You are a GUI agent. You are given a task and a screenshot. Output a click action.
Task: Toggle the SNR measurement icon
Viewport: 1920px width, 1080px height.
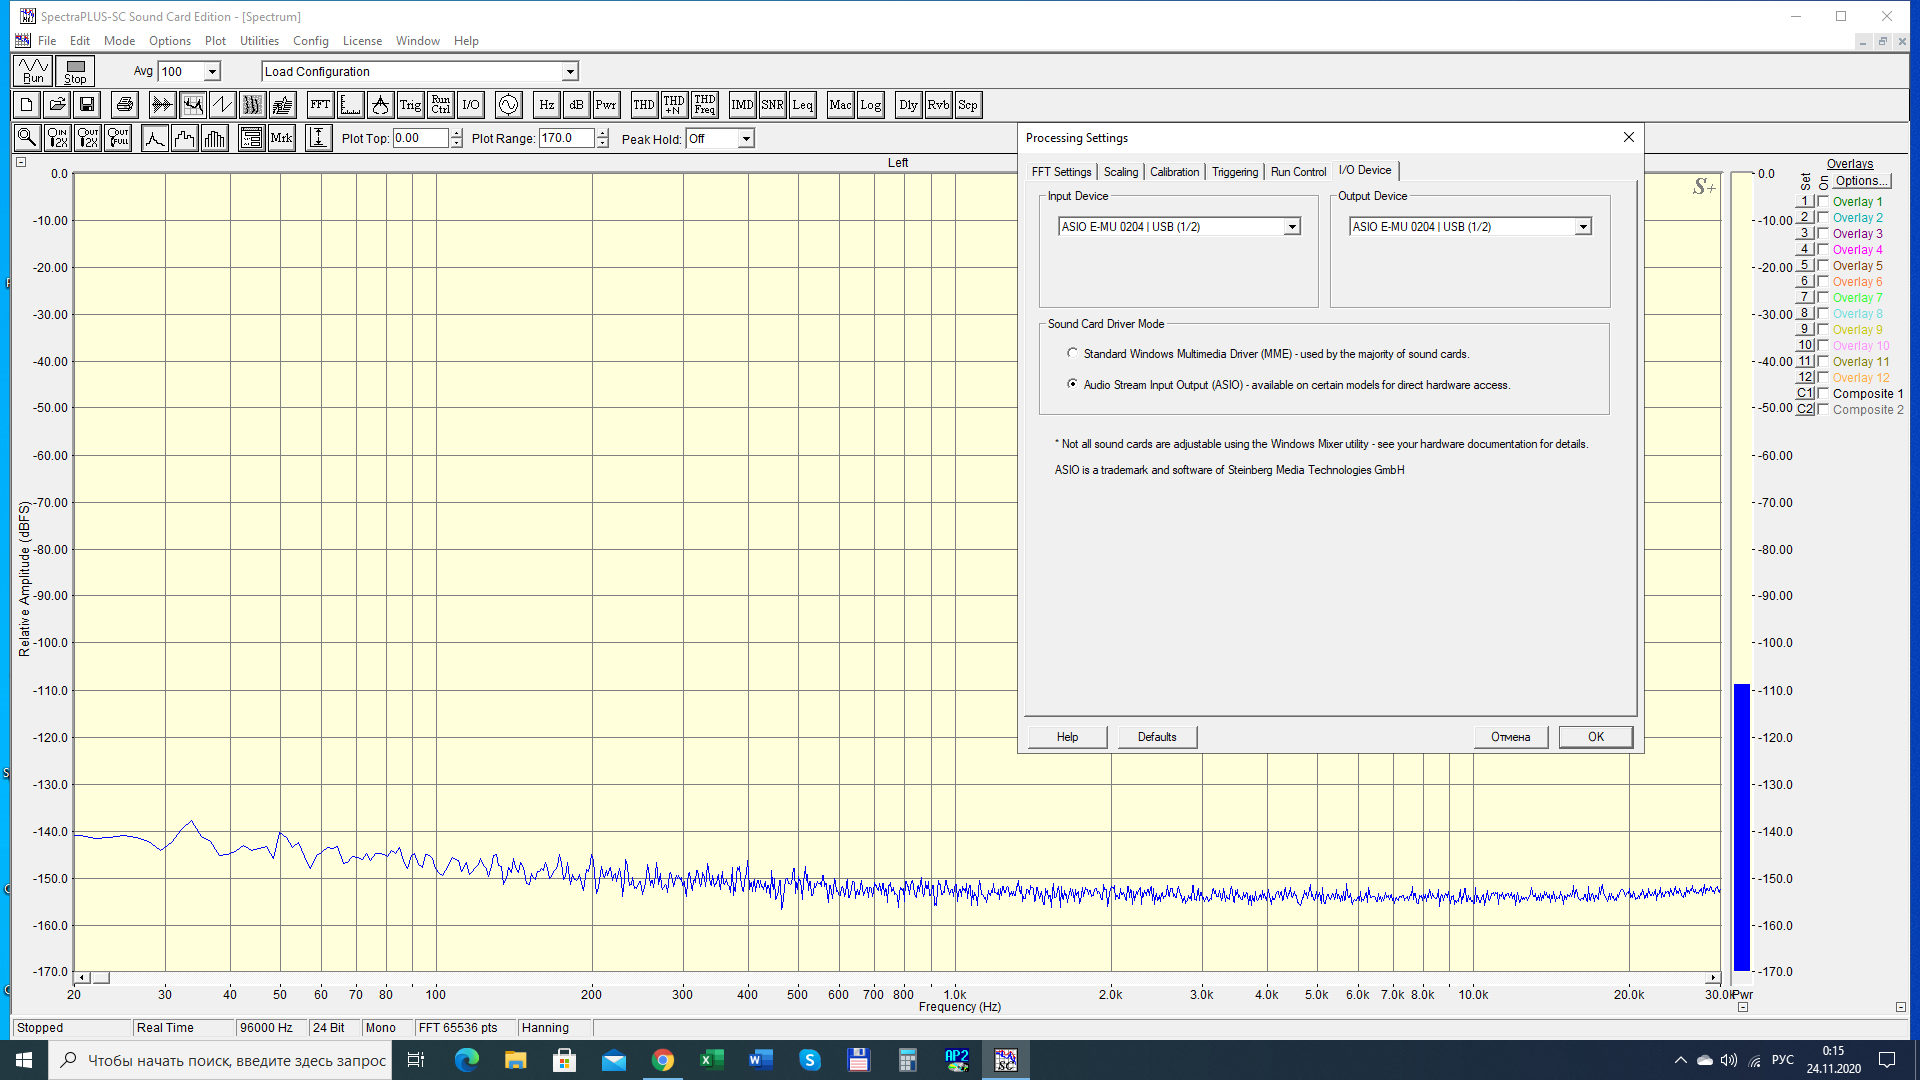[x=772, y=105]
